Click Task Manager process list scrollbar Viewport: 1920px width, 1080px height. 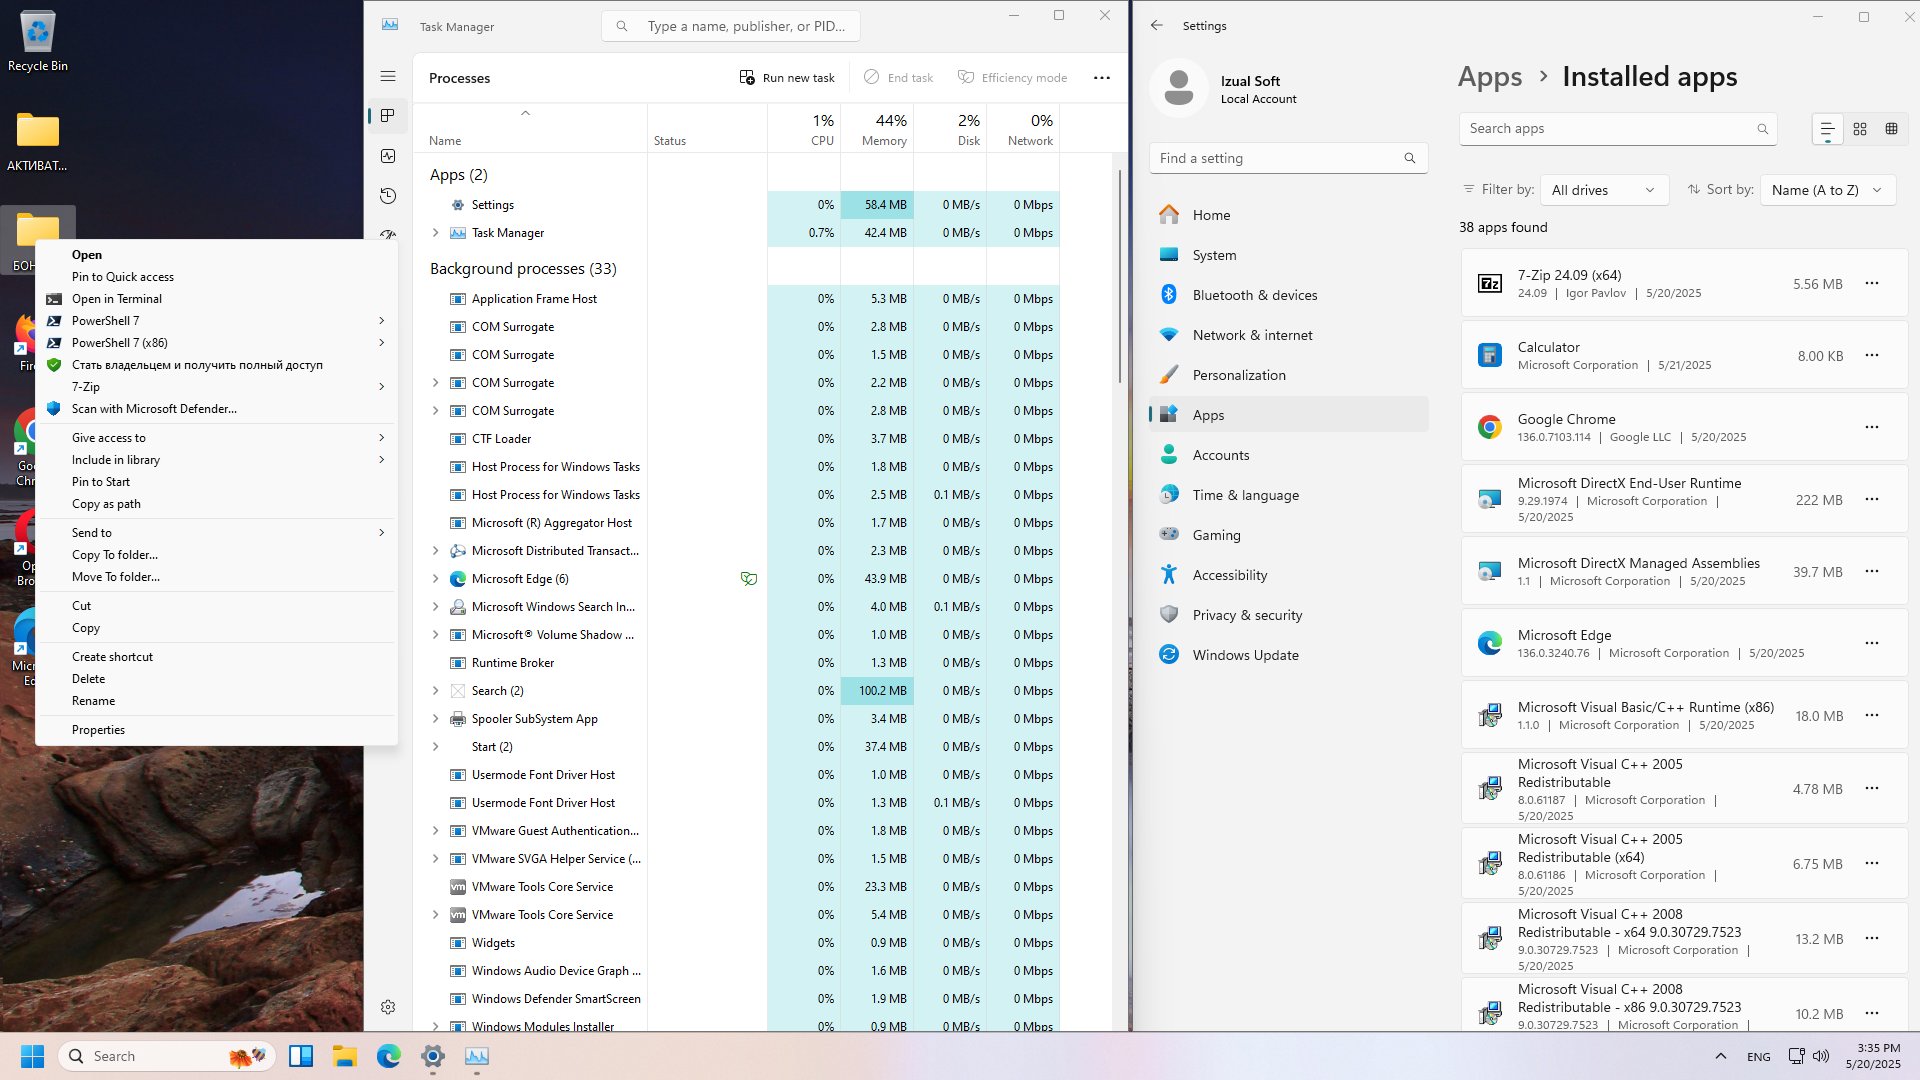pos(1119,275)
